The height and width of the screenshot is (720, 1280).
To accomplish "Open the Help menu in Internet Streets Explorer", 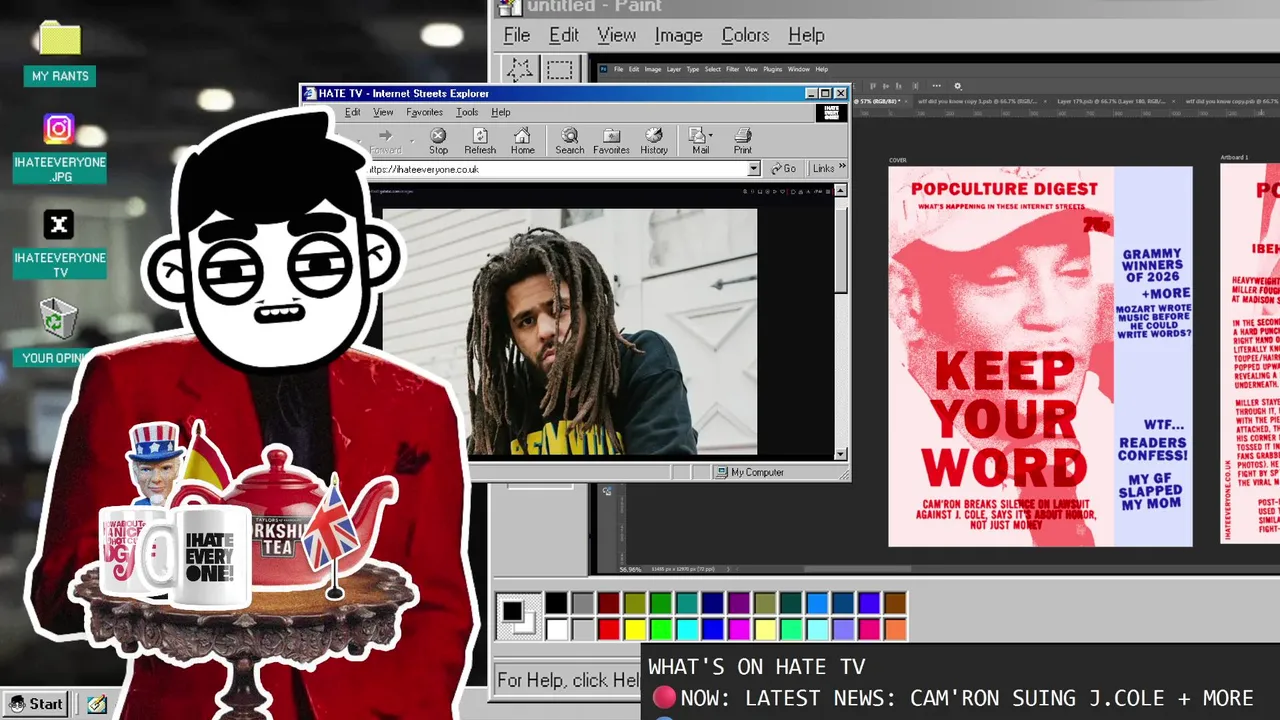I will pos(501,113).
